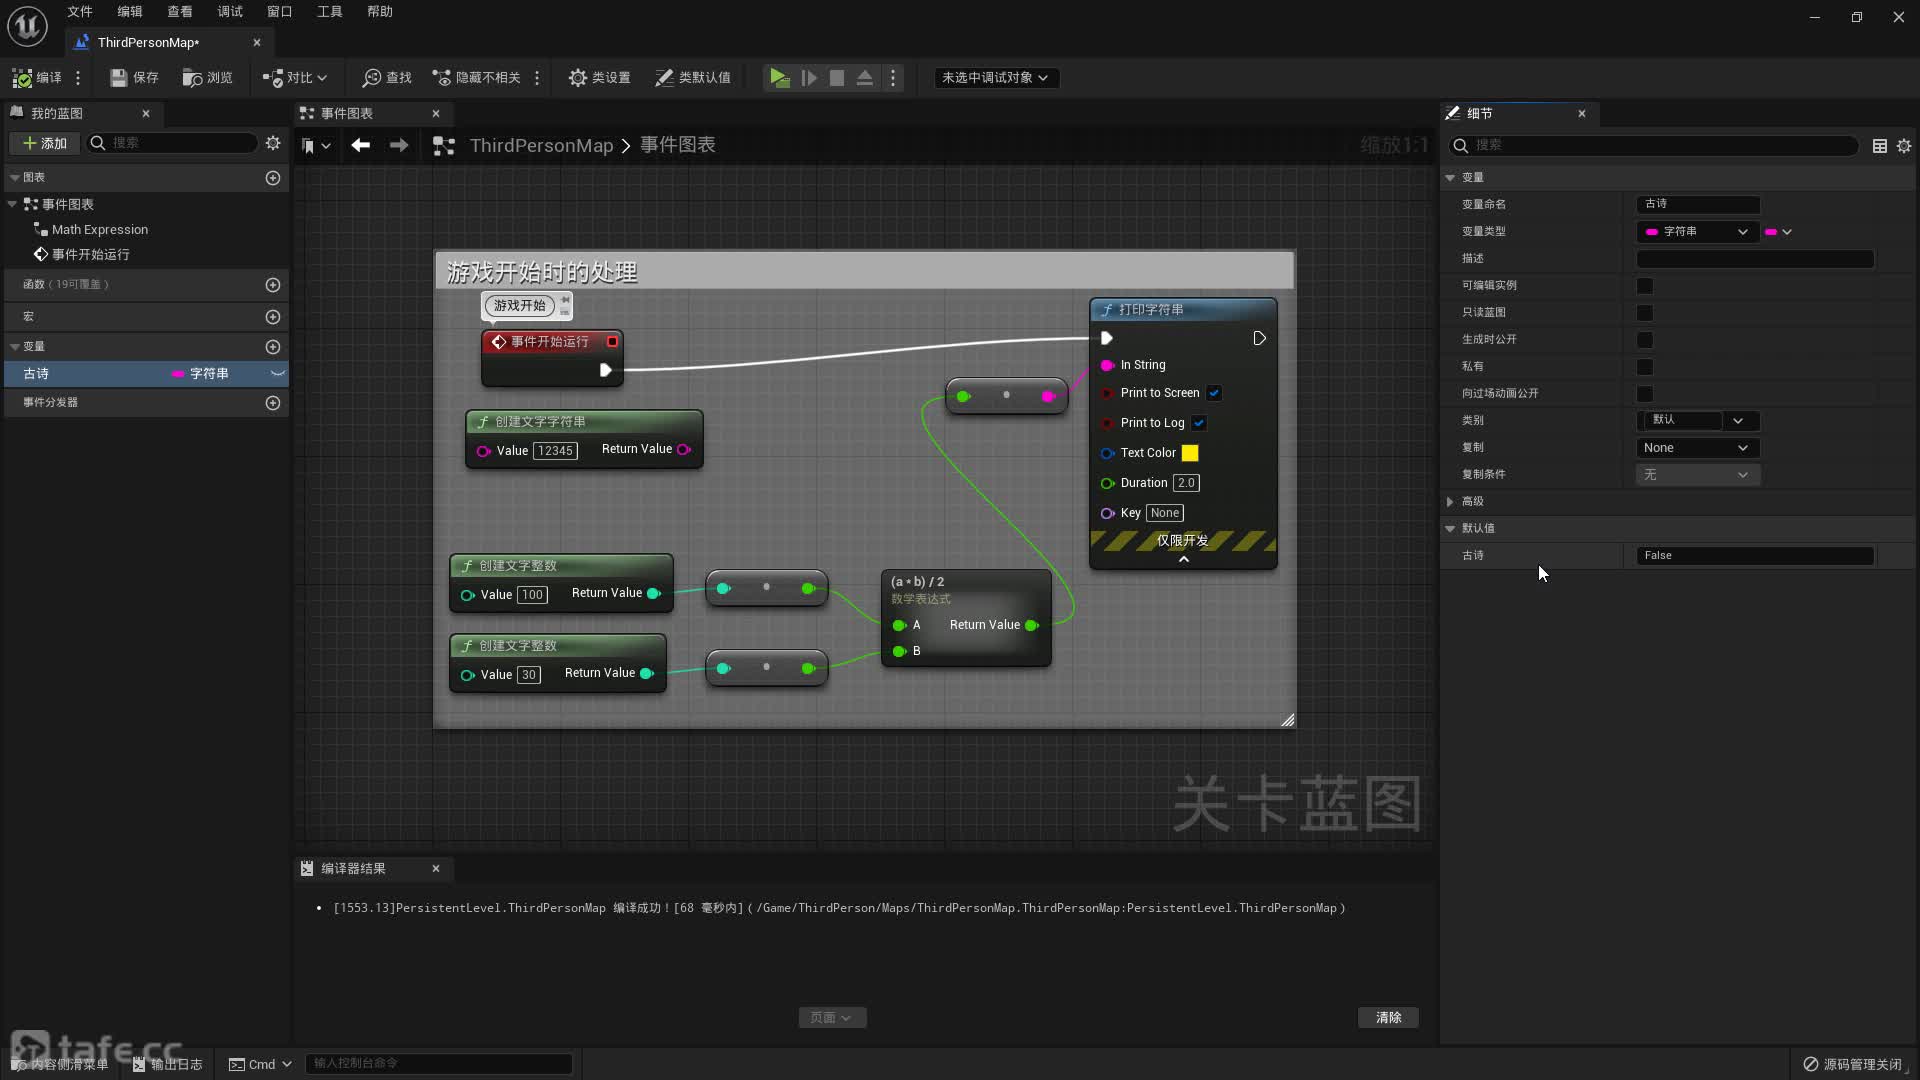This screenshot has height=1080, width=1920.
Task: Open the Page dropdown in compiler results
Action: (832, 1018)
